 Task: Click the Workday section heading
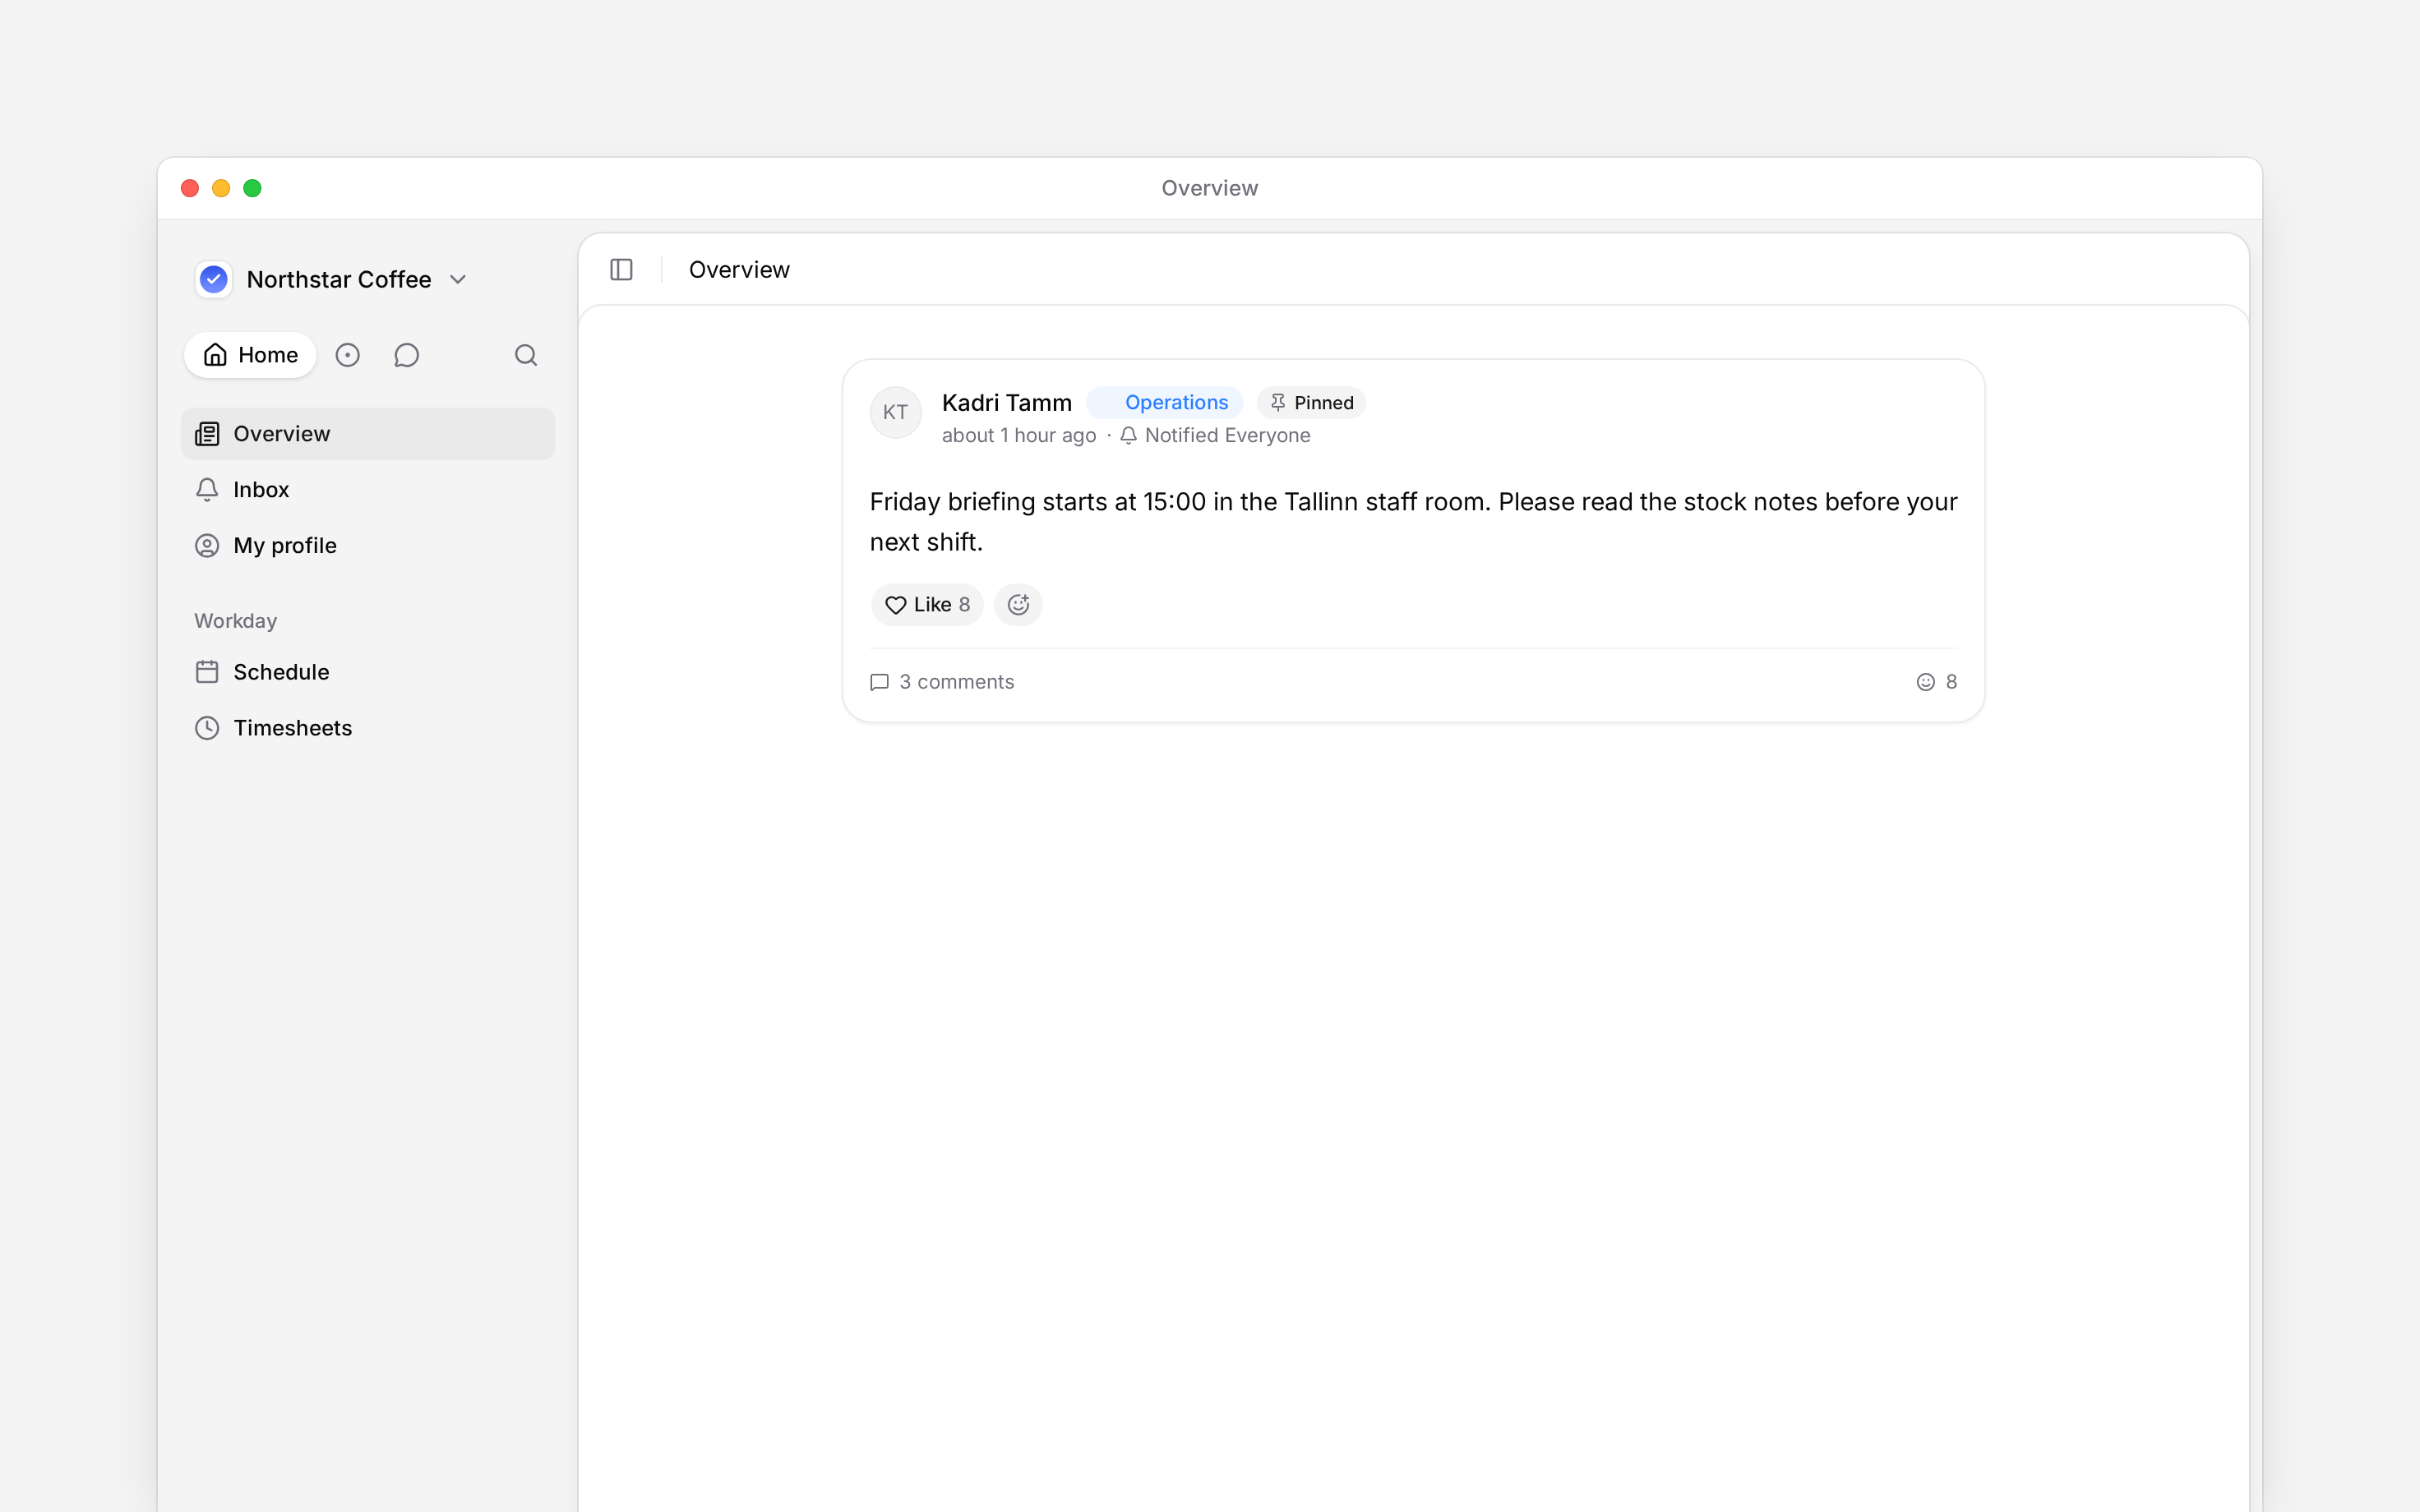tap(236, 621)
